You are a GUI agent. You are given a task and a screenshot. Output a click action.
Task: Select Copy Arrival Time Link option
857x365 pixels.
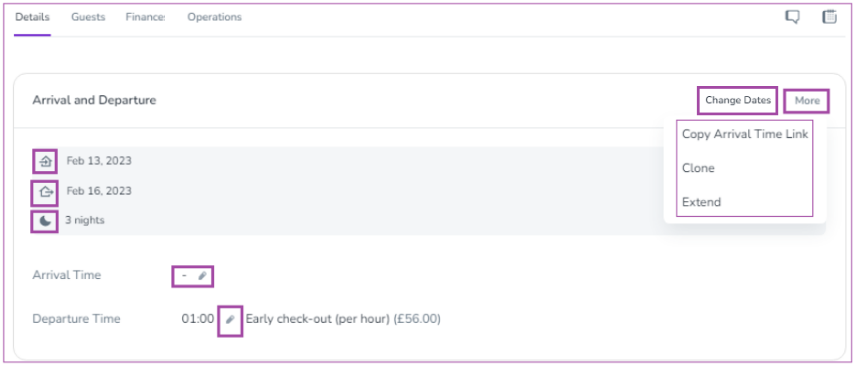pyautogui.click(x=745, y=134)
